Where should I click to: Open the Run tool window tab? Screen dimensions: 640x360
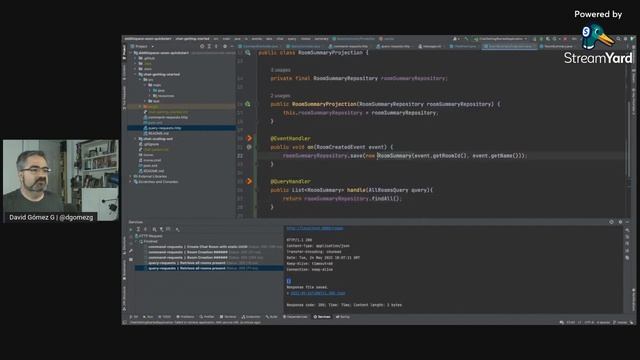coord(148,317)
